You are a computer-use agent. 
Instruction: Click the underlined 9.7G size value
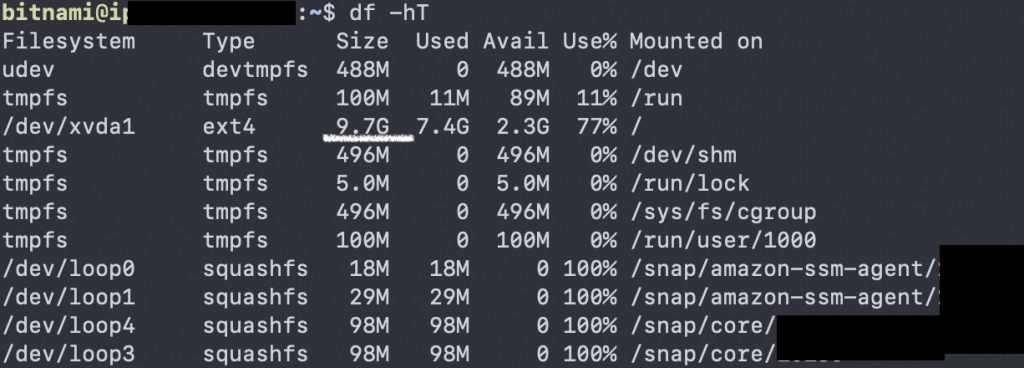click(x=362, y=127)
